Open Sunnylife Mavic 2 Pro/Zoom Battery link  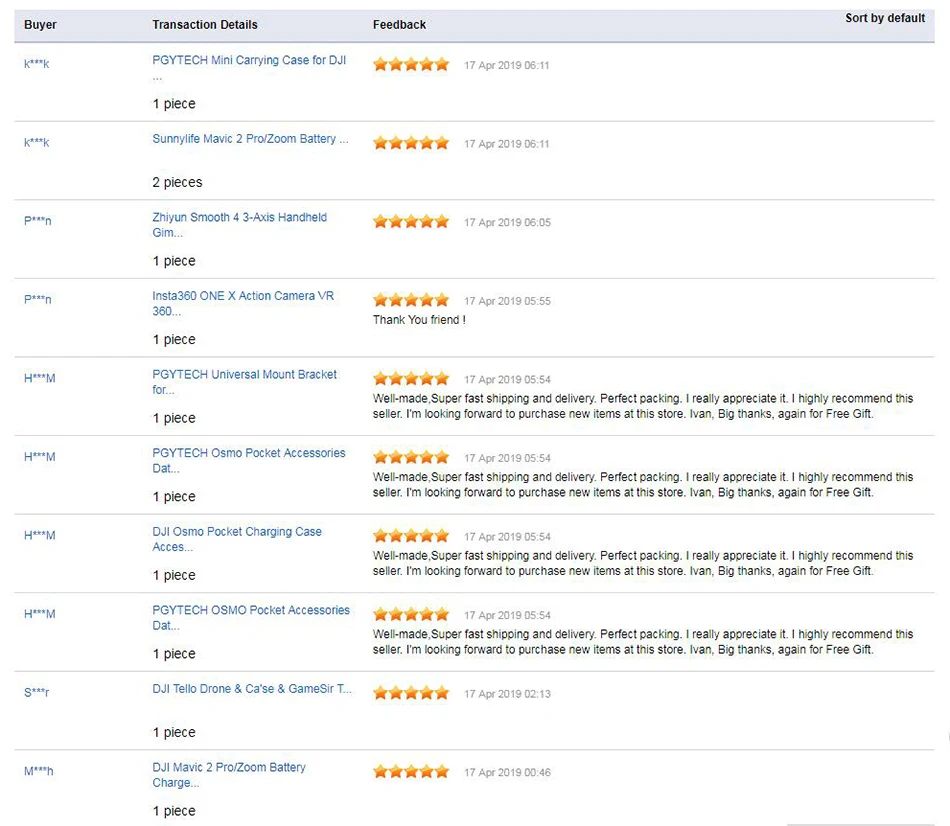(250, 139)
